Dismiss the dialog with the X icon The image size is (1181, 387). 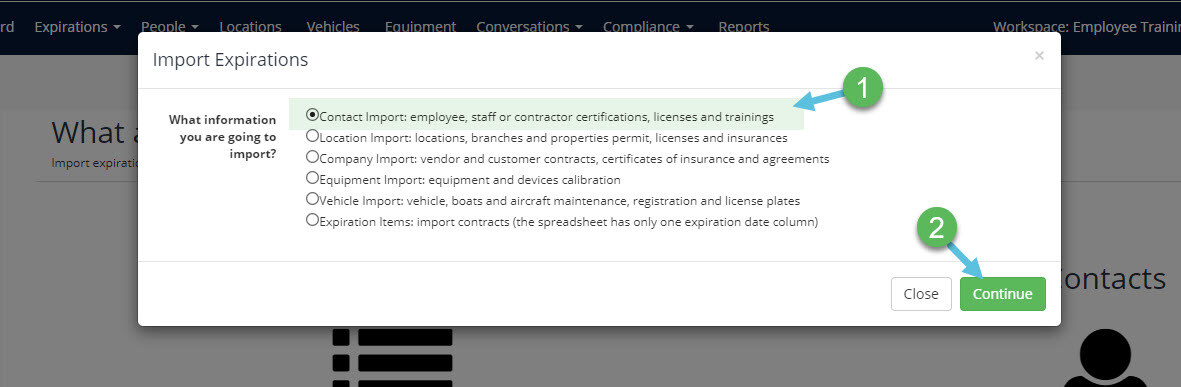pyautogui.click(x=1039, y=56)
